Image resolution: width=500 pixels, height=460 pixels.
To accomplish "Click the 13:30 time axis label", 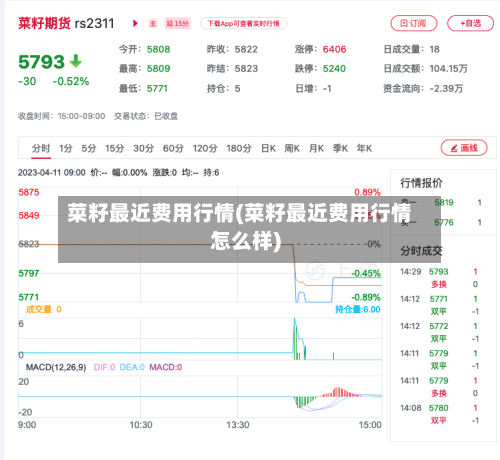I will click(x=238, y=425).
